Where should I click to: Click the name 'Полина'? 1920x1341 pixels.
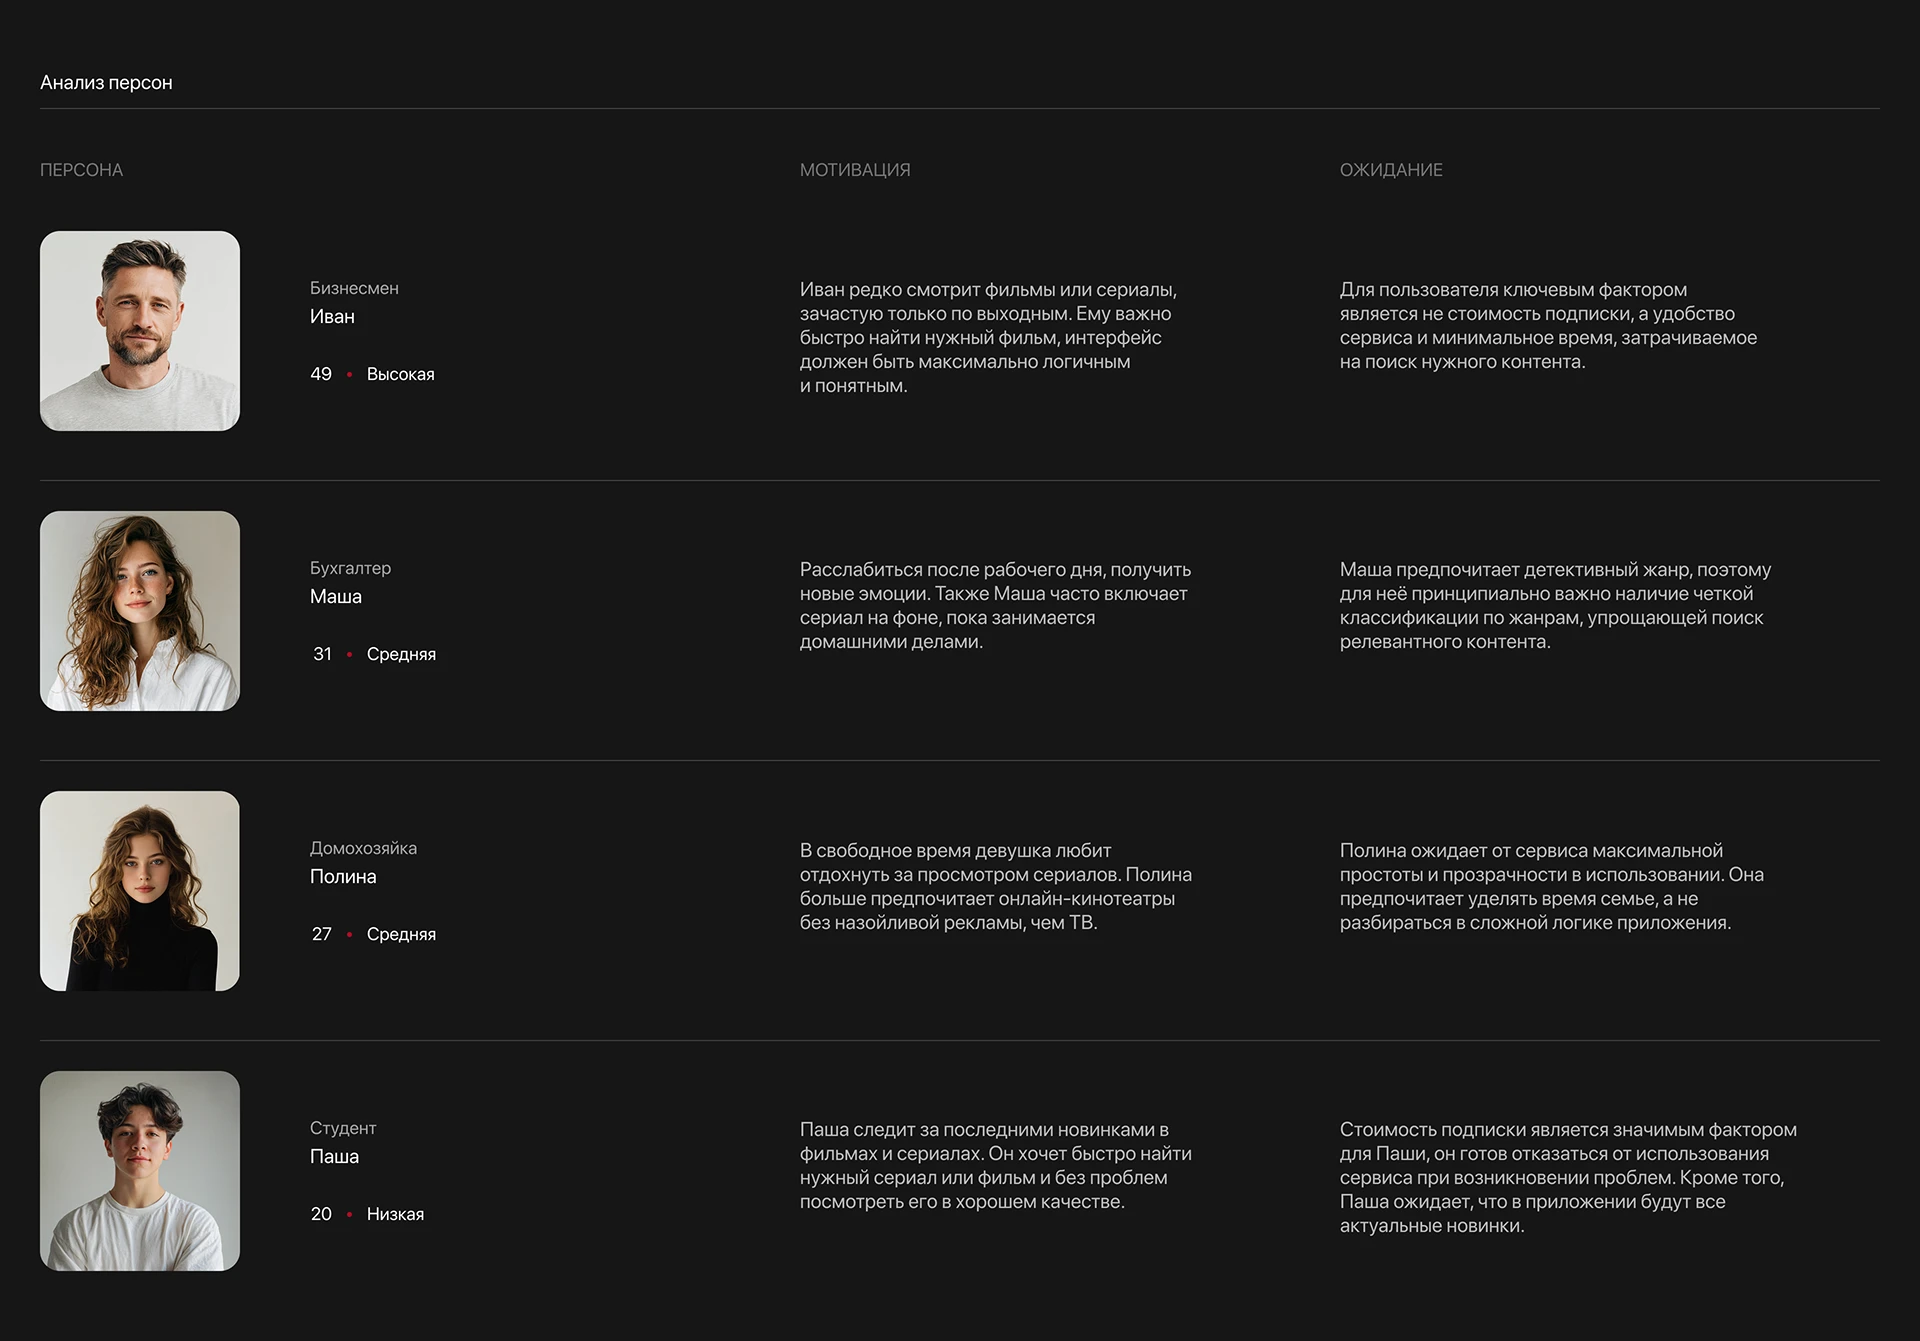[343, 877]
